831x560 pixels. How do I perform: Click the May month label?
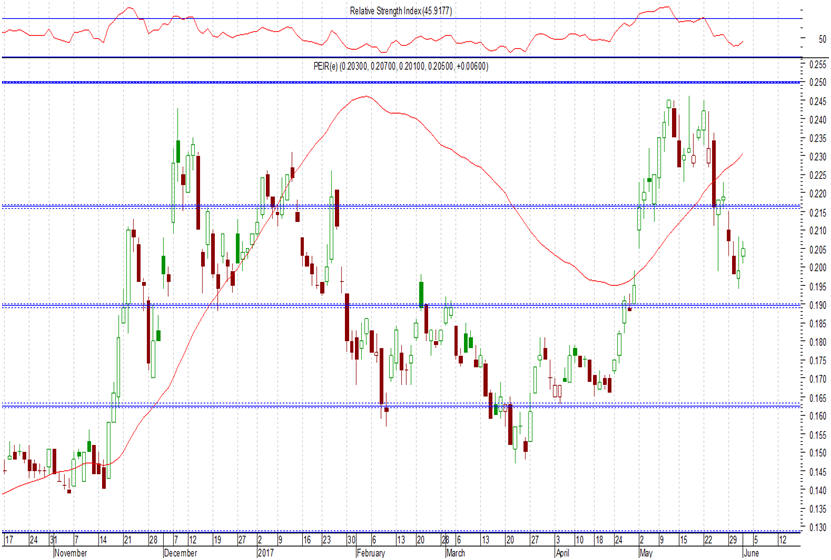tap(646, 553)
